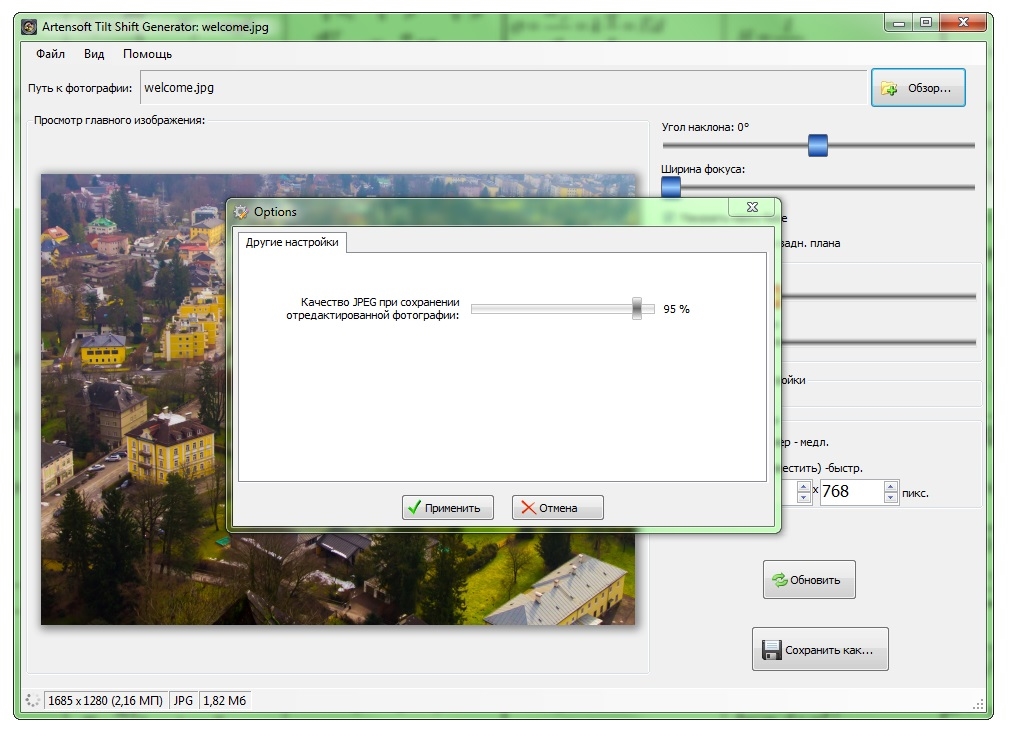Click the folder icon on Обзор button
This screenshot has height=739, width=1011.
click(x=889, y=89)
